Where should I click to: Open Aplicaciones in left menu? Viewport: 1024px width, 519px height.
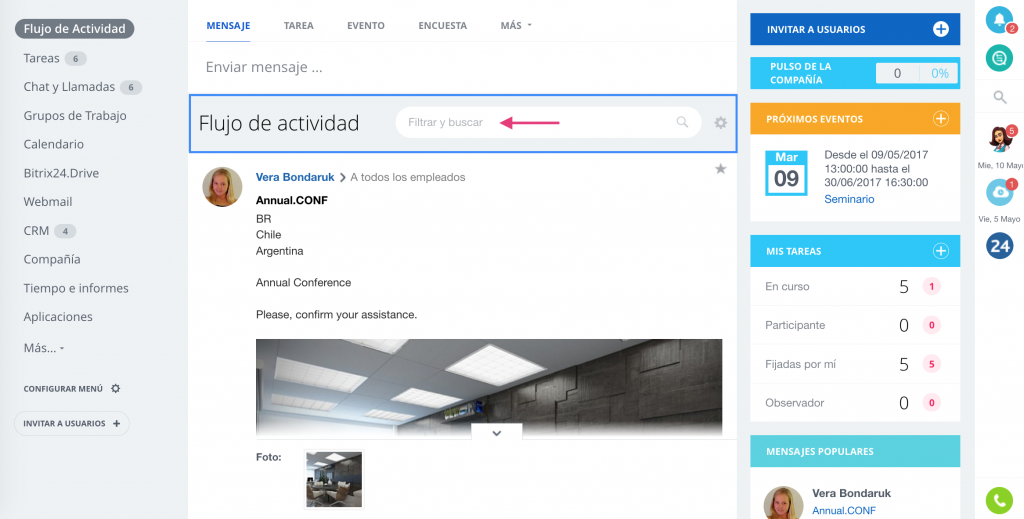pyautogui.click(x=58, y=317)
